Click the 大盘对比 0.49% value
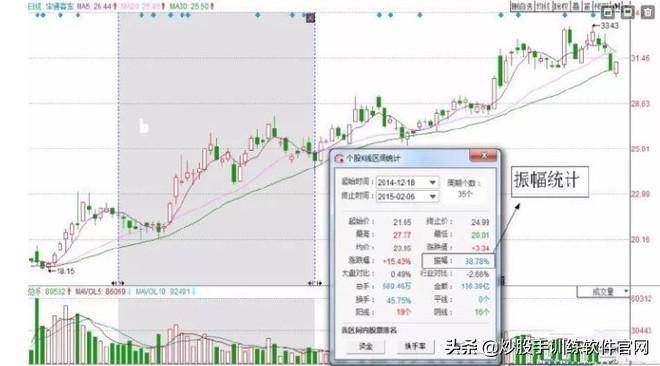 [401, 274]
